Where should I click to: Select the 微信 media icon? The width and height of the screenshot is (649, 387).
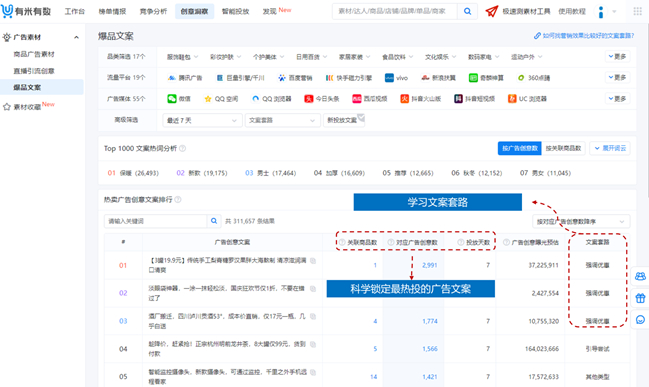pyautogui.click(x=172, y=99)
